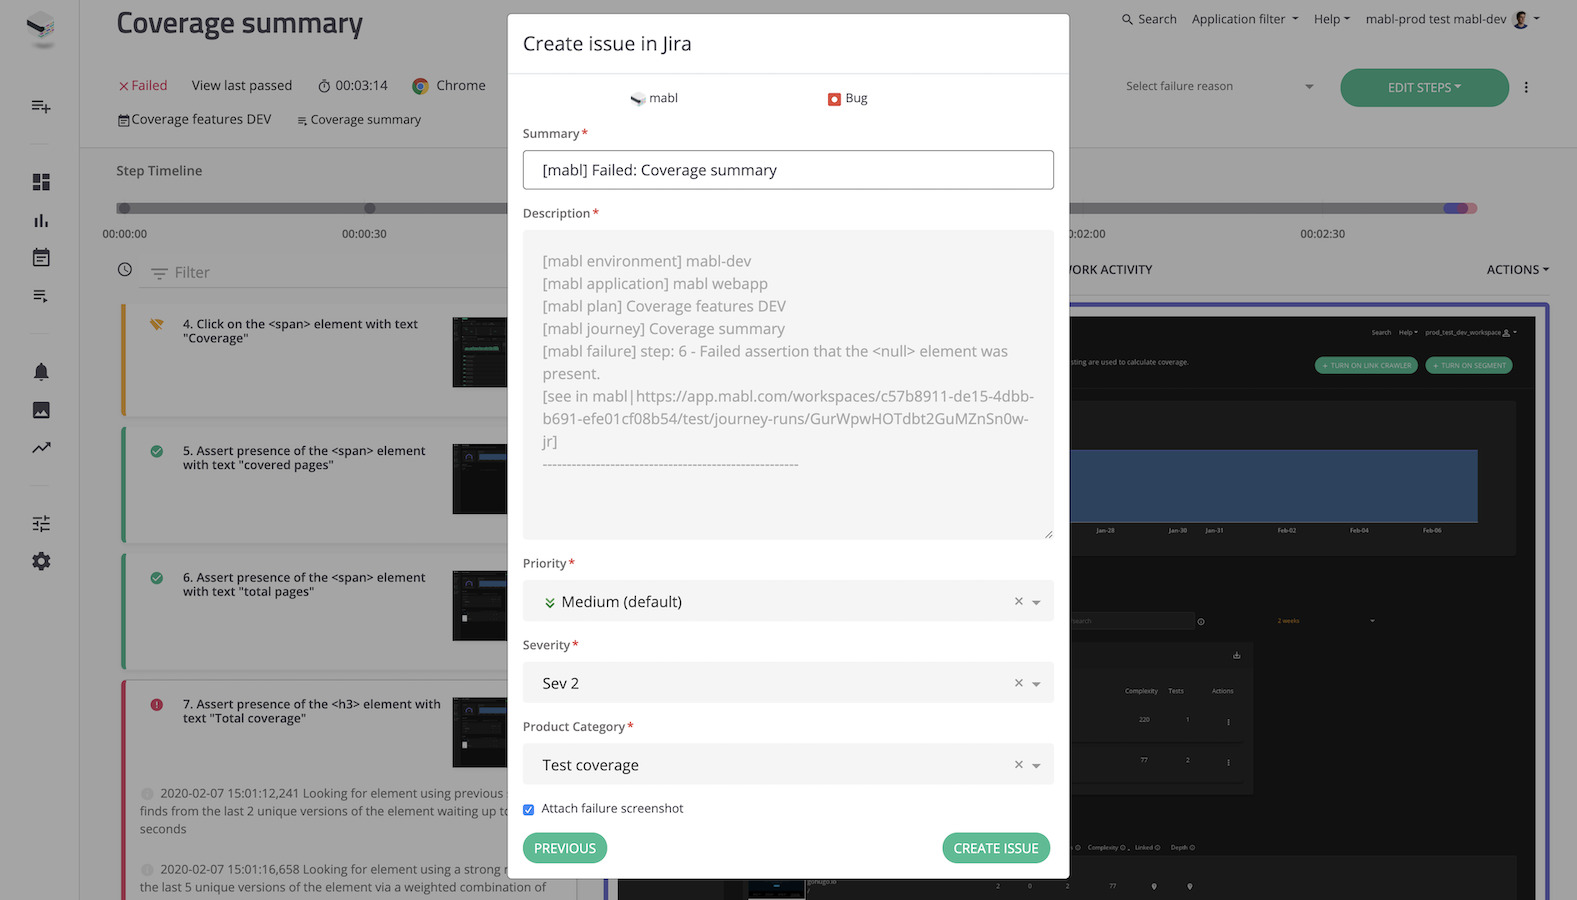Open step 6 screenshot thumbnail
The image size is (1577, 900).
click(480, 606)
